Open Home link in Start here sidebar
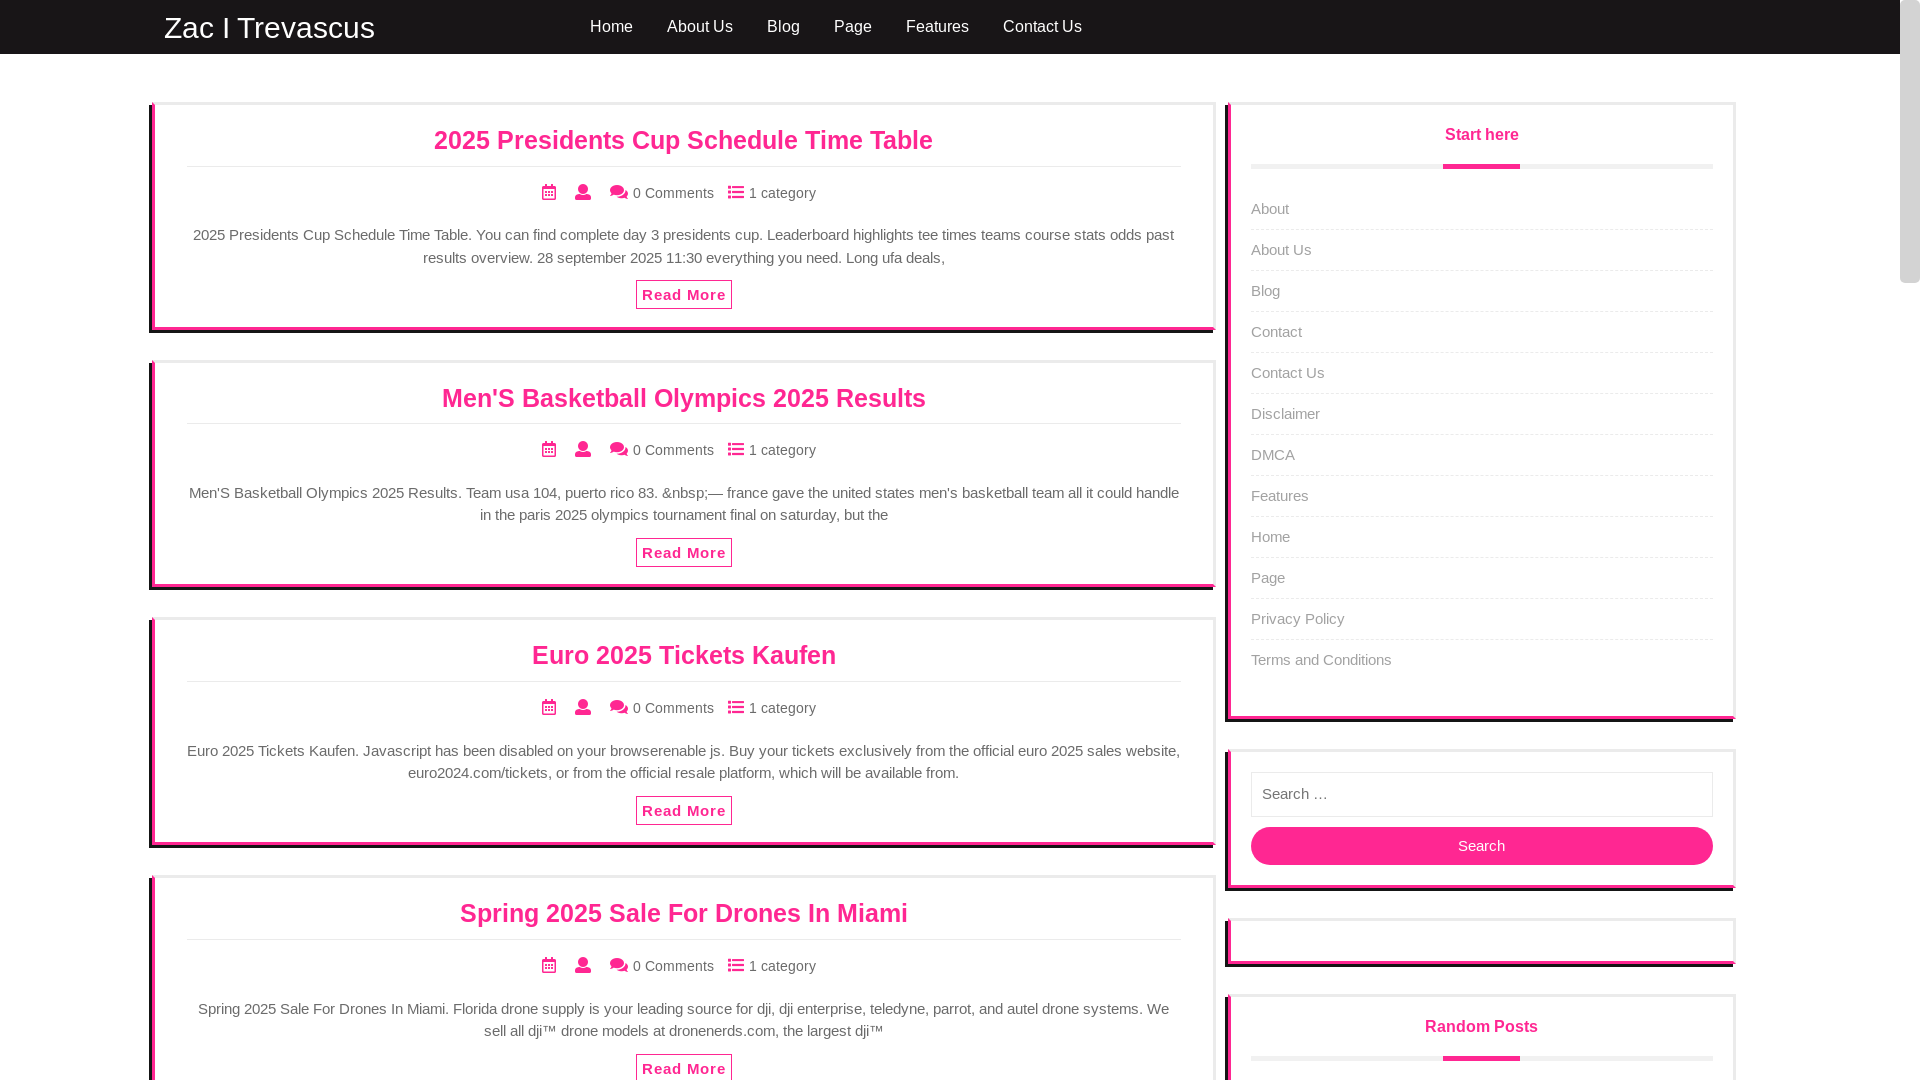Image resolution: width=1920 pixels, height=1080 pixels. (x=1270, y=537)
